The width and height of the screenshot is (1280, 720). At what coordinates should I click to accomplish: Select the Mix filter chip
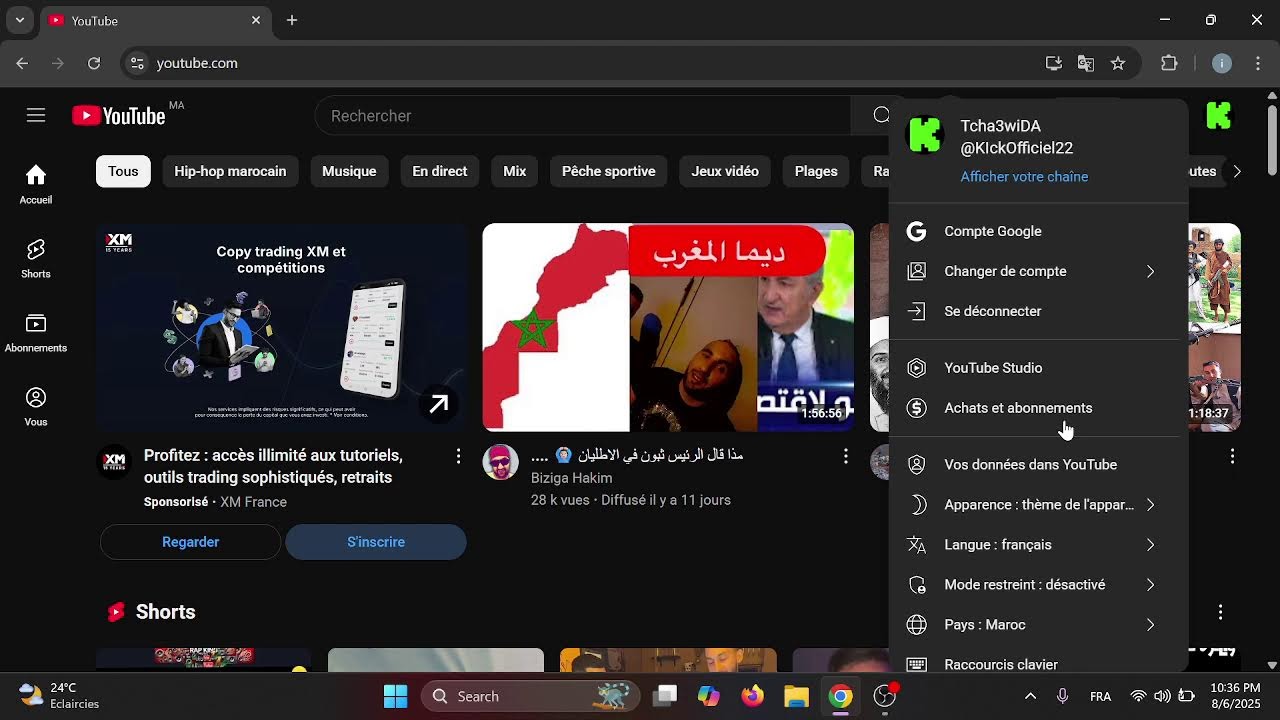pos(514,171)
